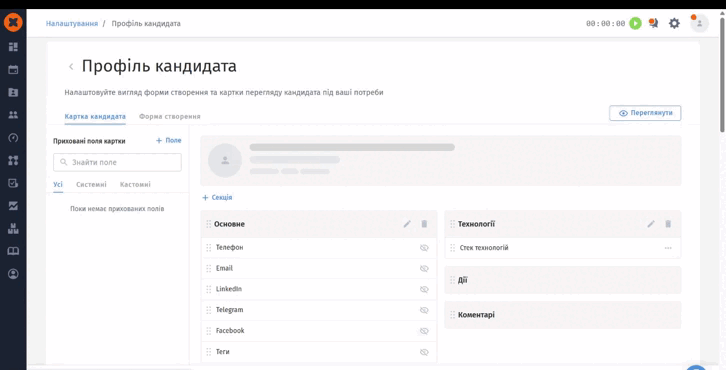Grab drag handle of Telegram field

pyautogui.click(x=209, y=310)
